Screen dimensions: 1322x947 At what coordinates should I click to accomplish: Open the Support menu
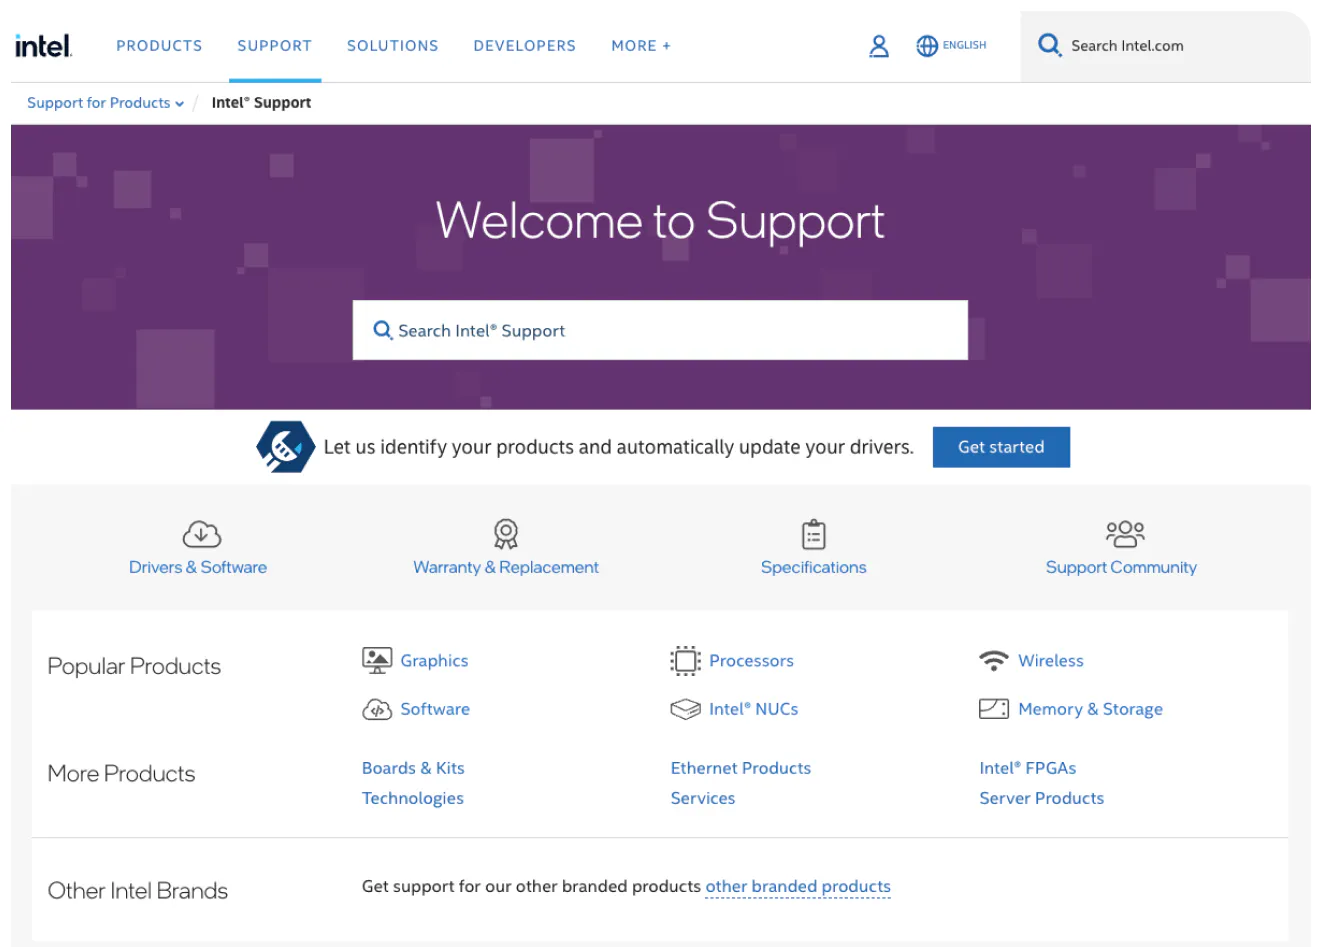tap(275, 46)
